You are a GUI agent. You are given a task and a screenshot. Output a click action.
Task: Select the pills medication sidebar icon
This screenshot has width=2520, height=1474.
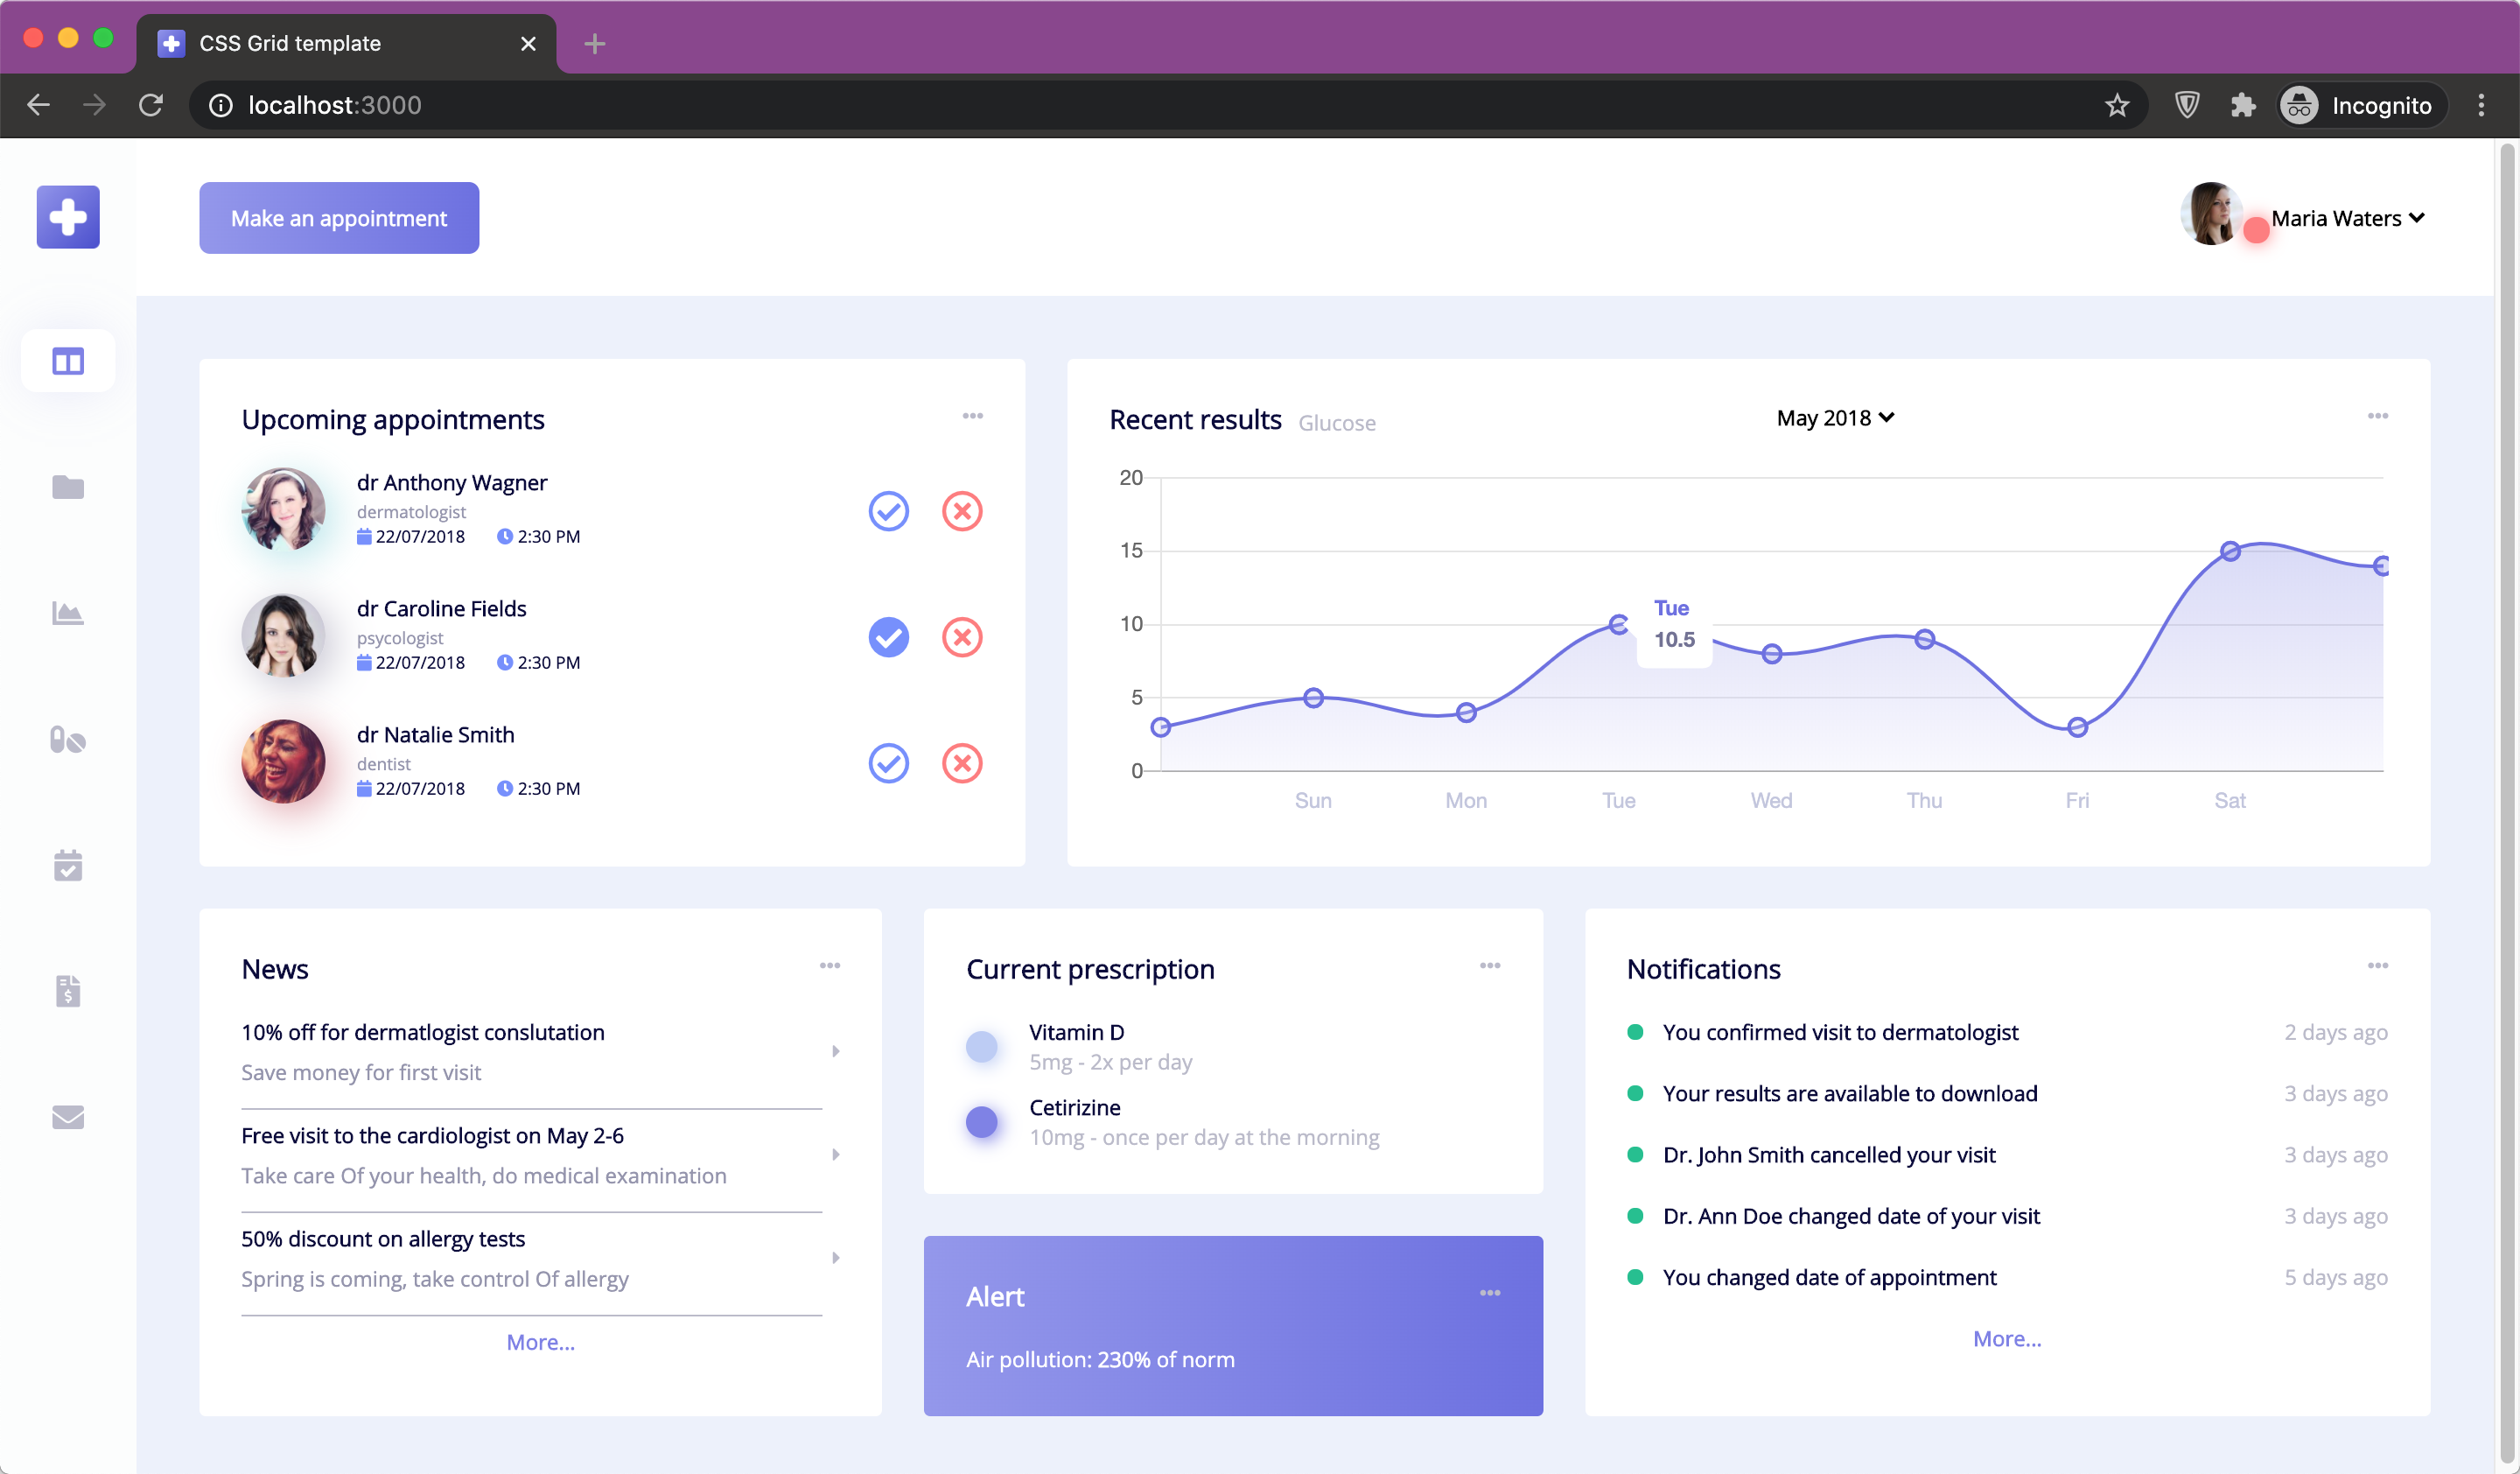[68, 740]
